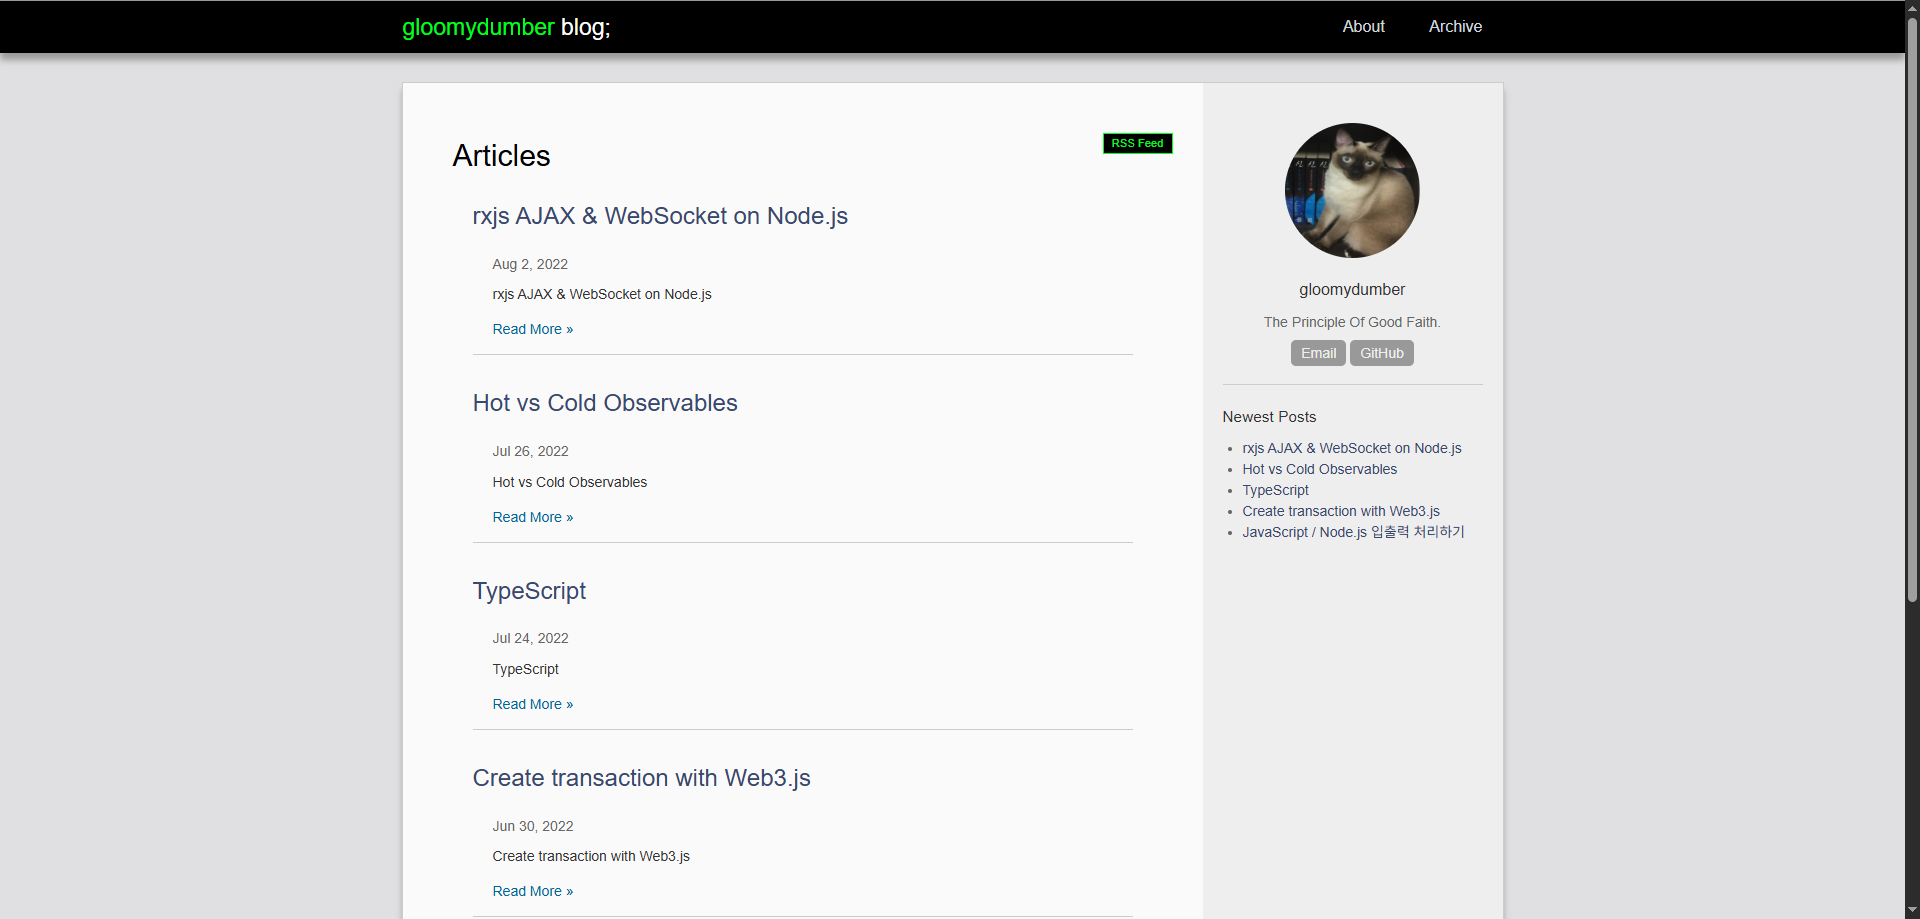Click the scrollbar down arrow
The image size is (1920, 919).
[1912, 910]
